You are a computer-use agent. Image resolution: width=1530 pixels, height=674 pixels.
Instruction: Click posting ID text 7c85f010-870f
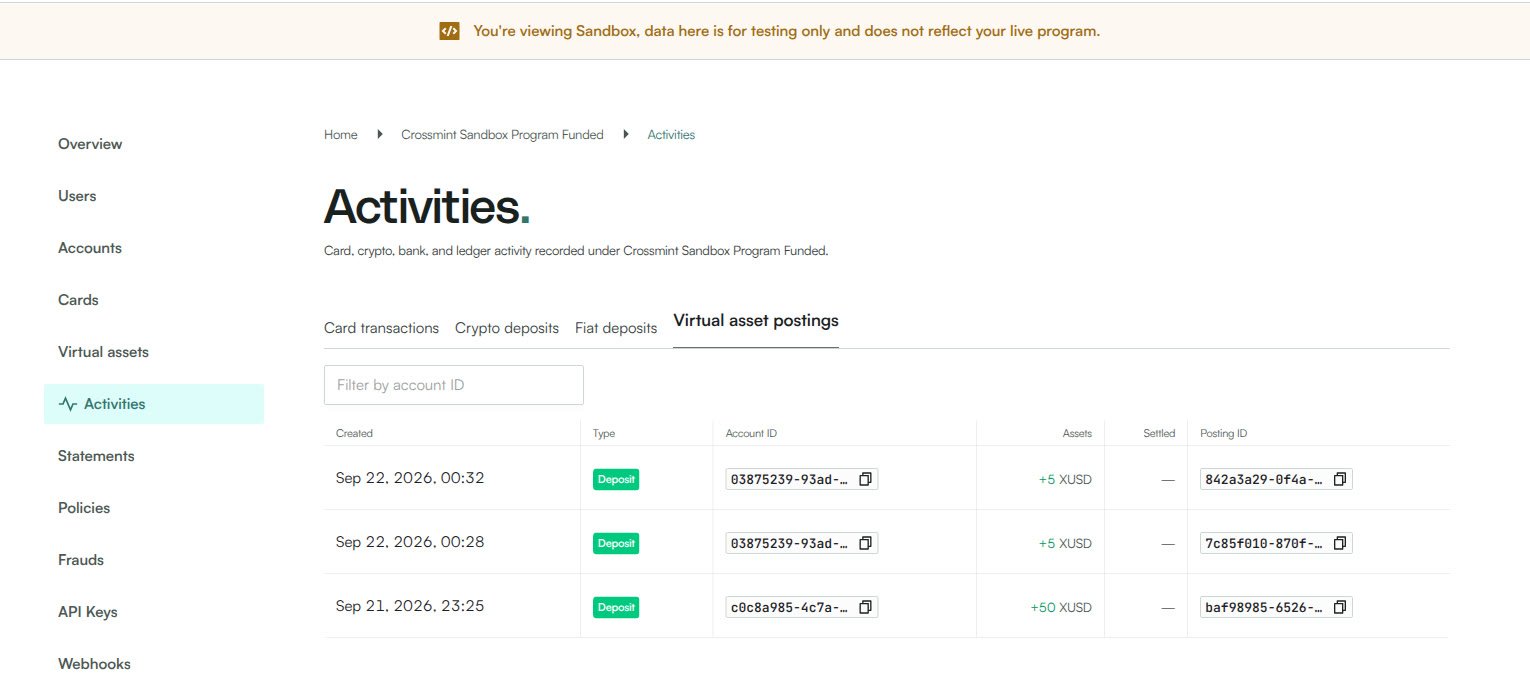coord(1264,543)
